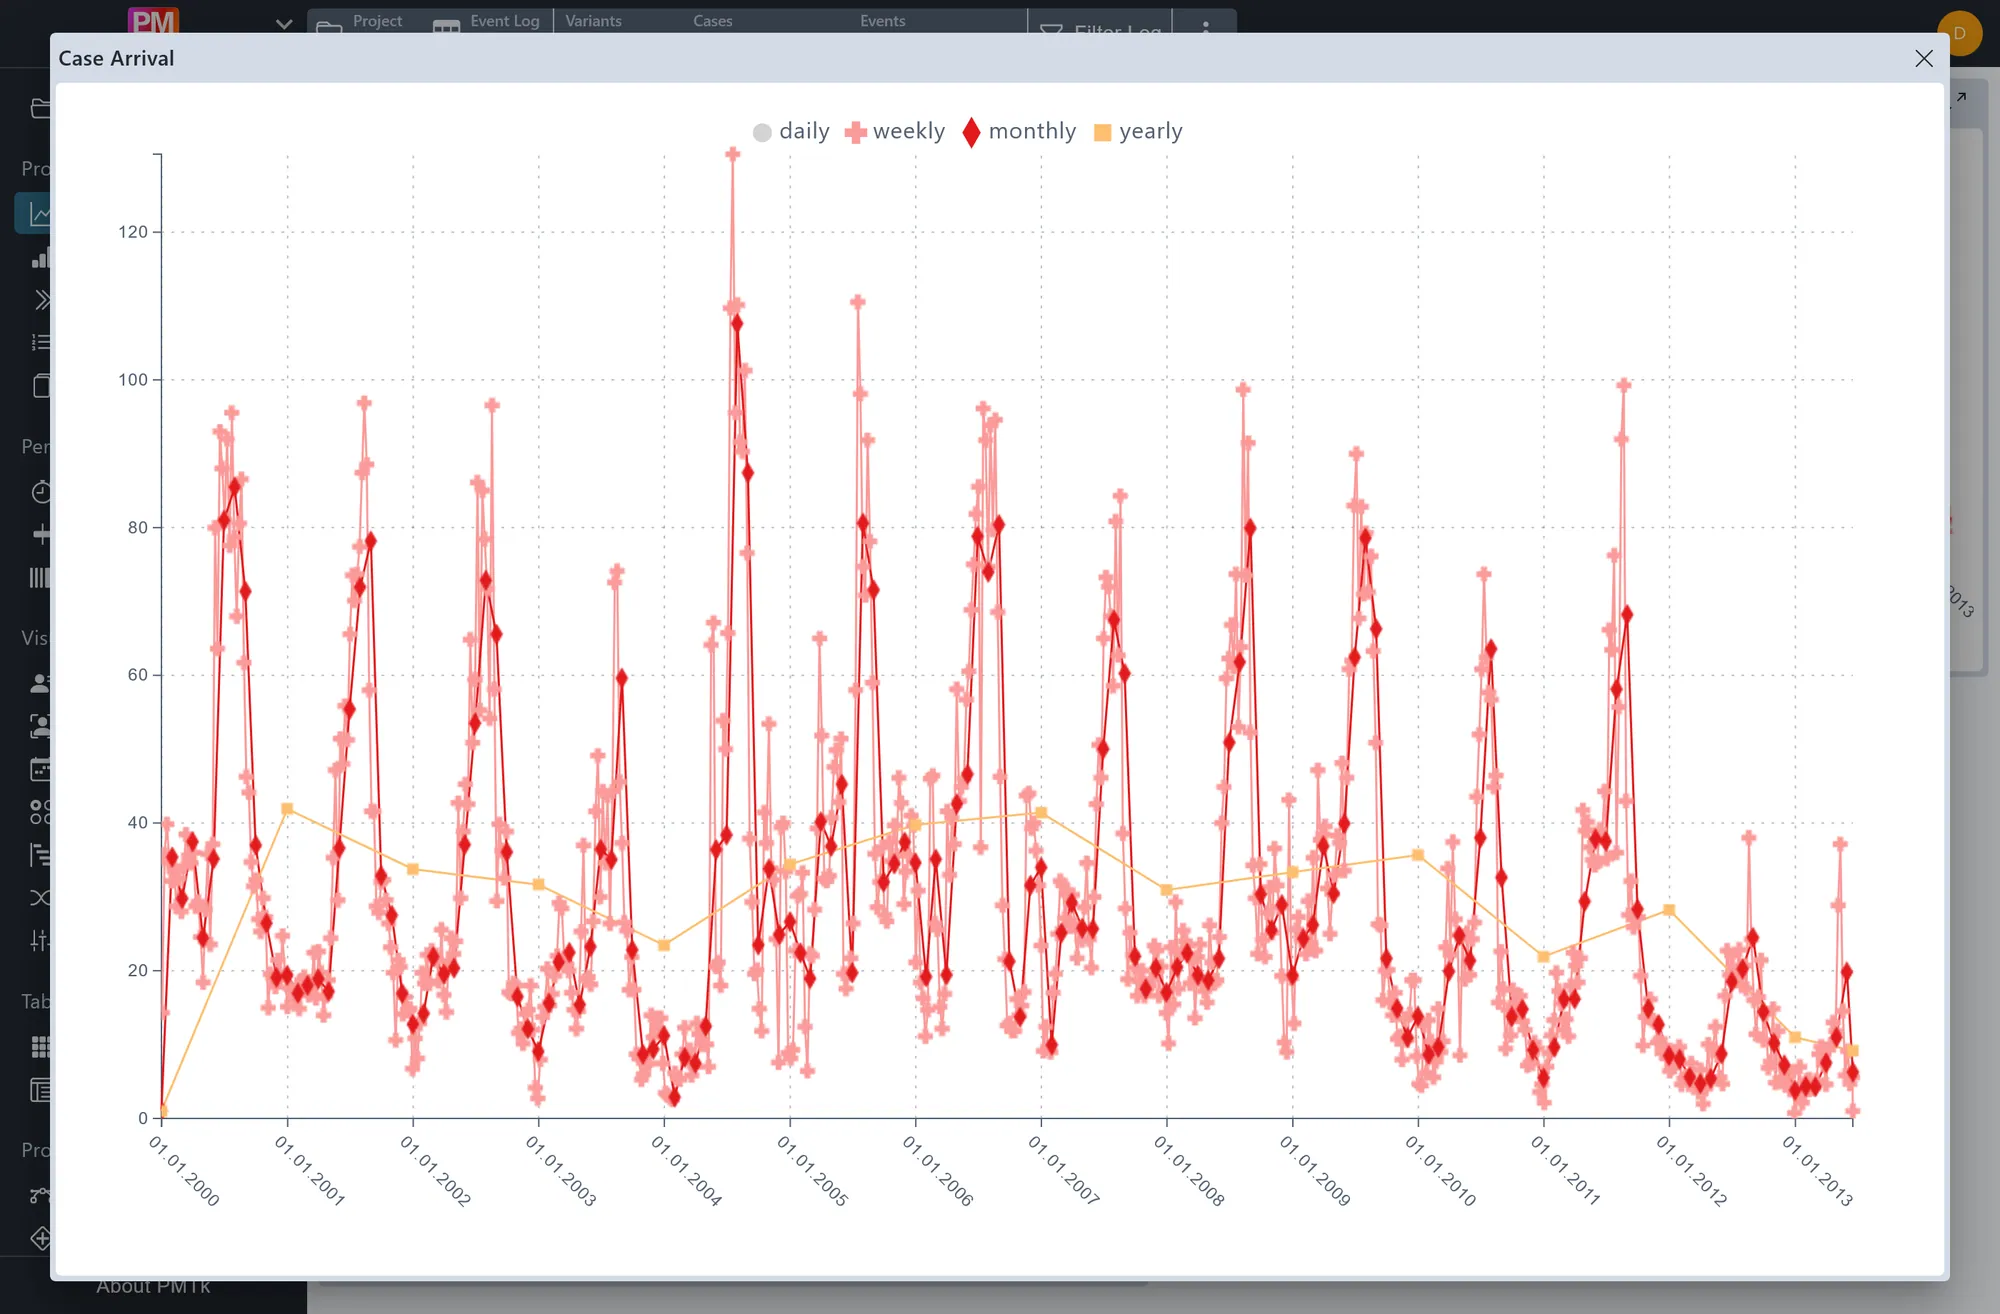
Task: Select yearly data point at 01.01.2010
Action: (x=1418, y=855)
